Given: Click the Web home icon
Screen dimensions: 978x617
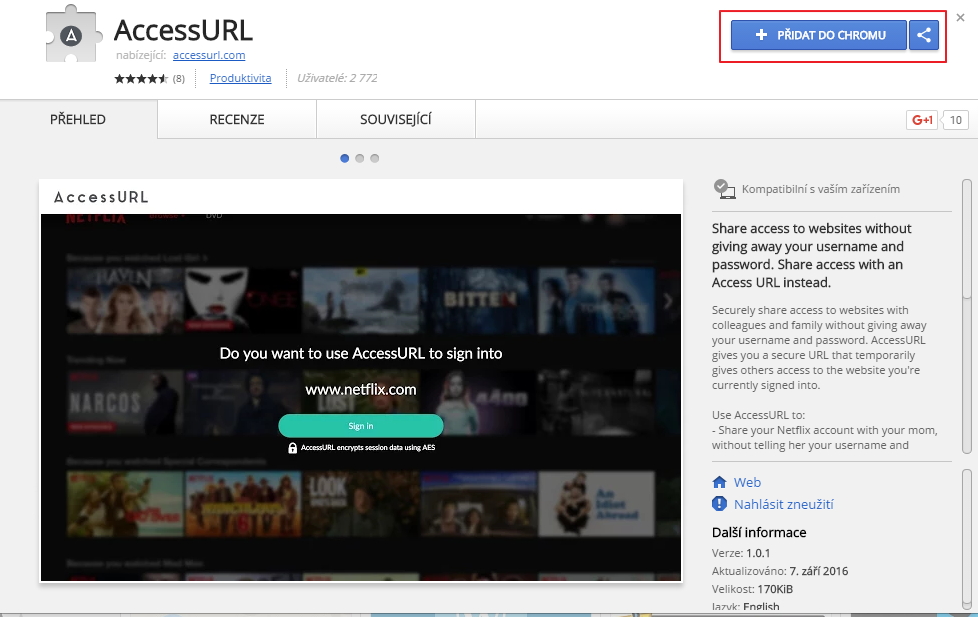Looking at the screenshot, I should pyautogui.click(x=719, y=482).
